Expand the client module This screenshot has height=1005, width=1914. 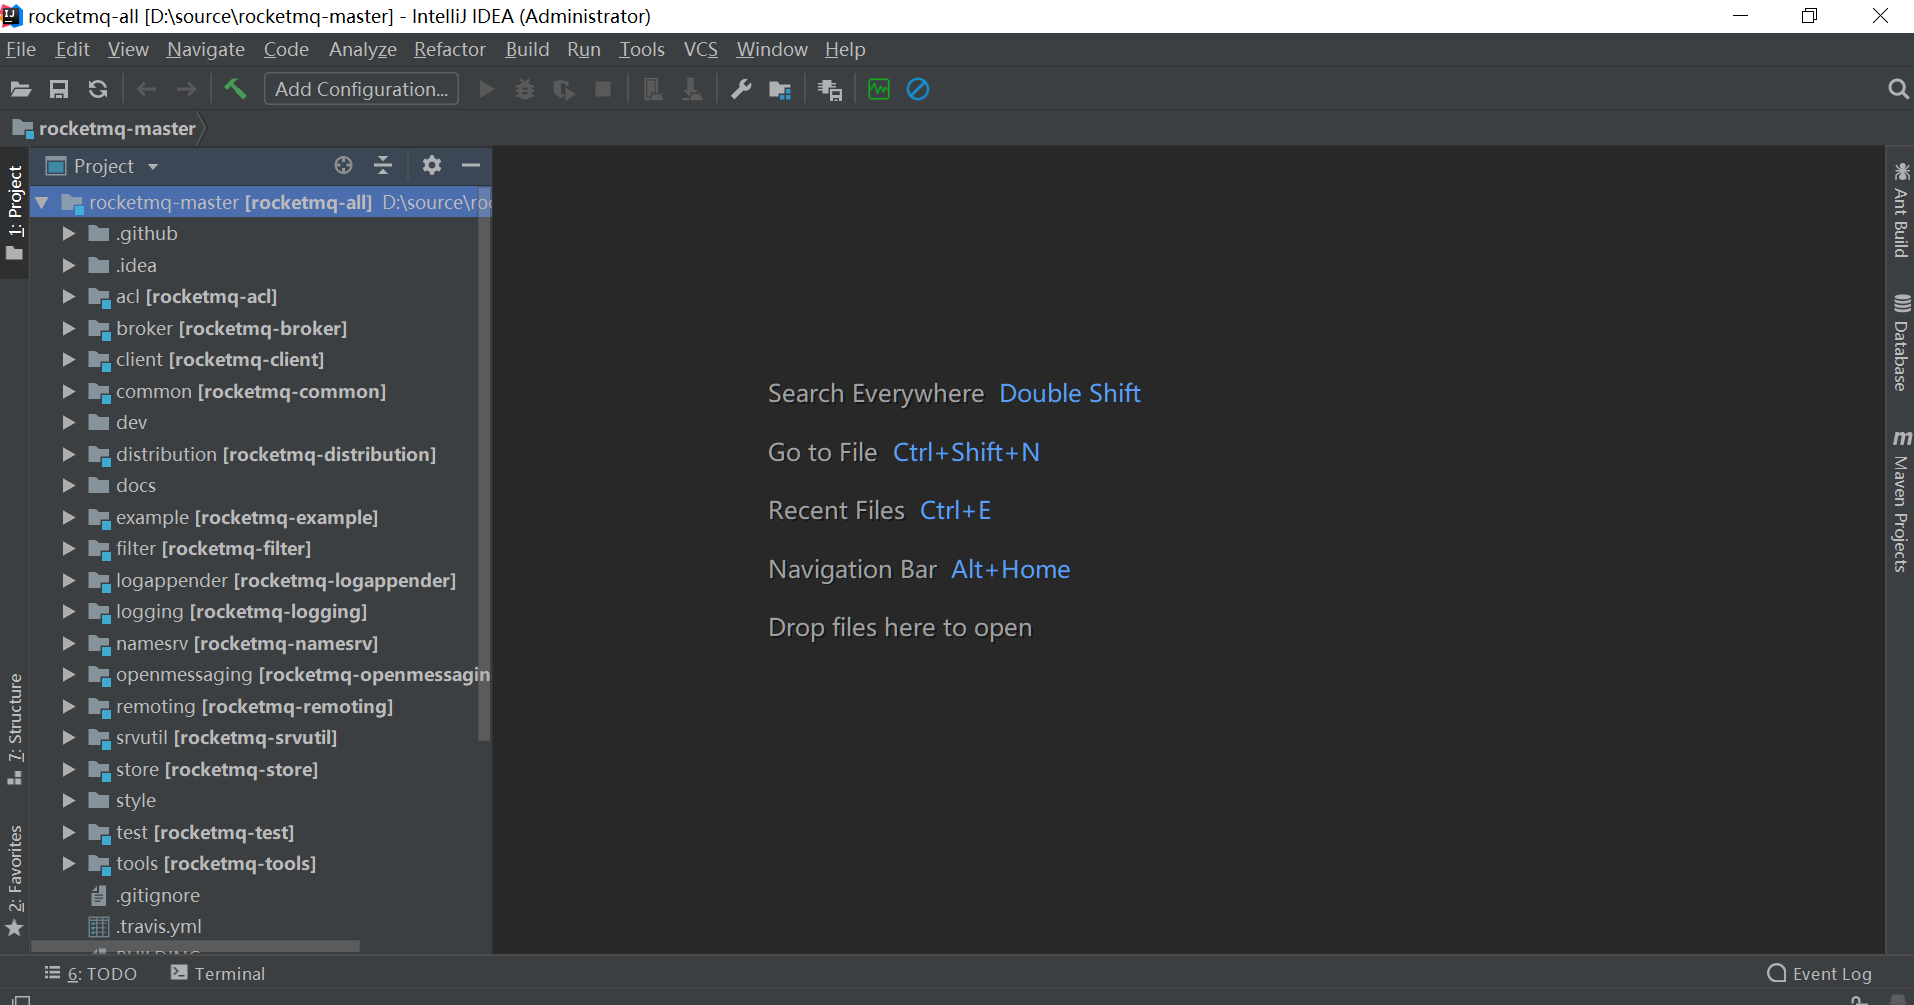[x=69, y=360]
